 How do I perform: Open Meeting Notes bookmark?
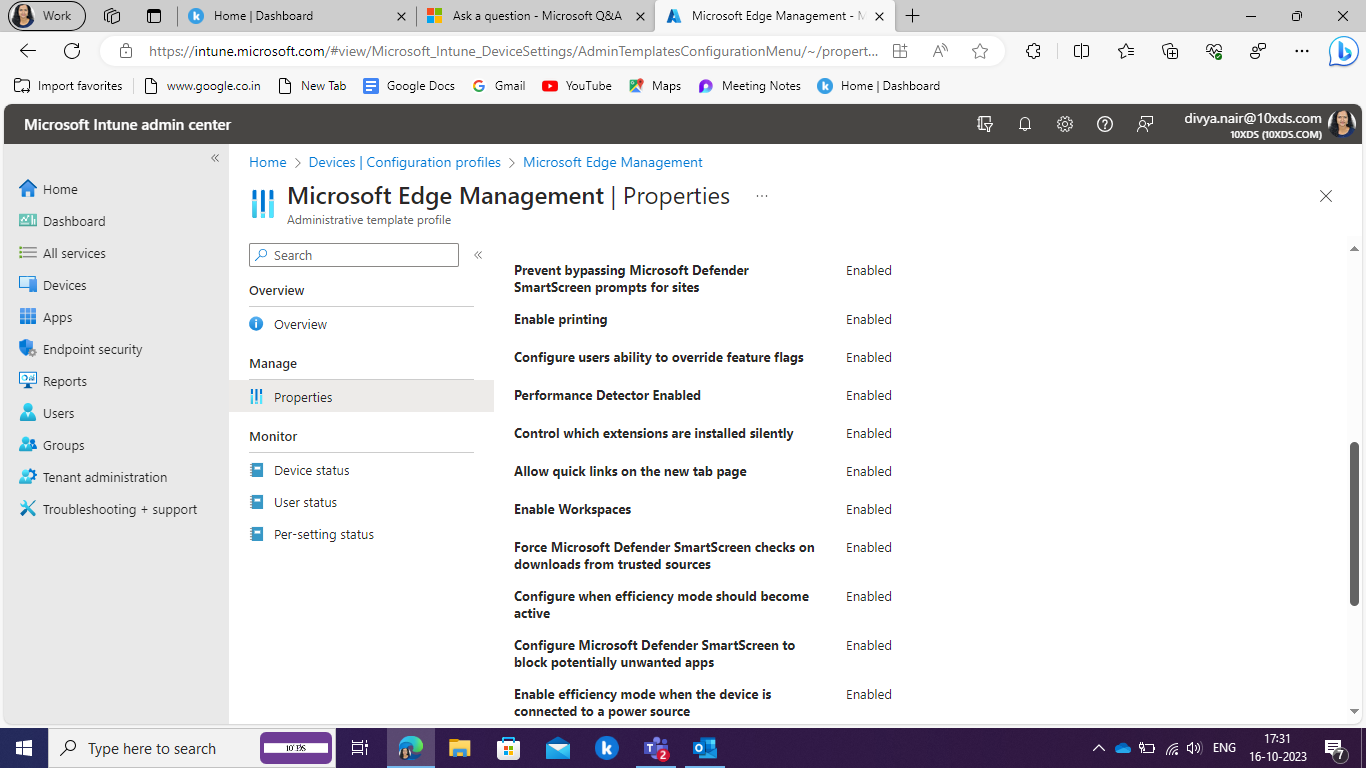750,86
